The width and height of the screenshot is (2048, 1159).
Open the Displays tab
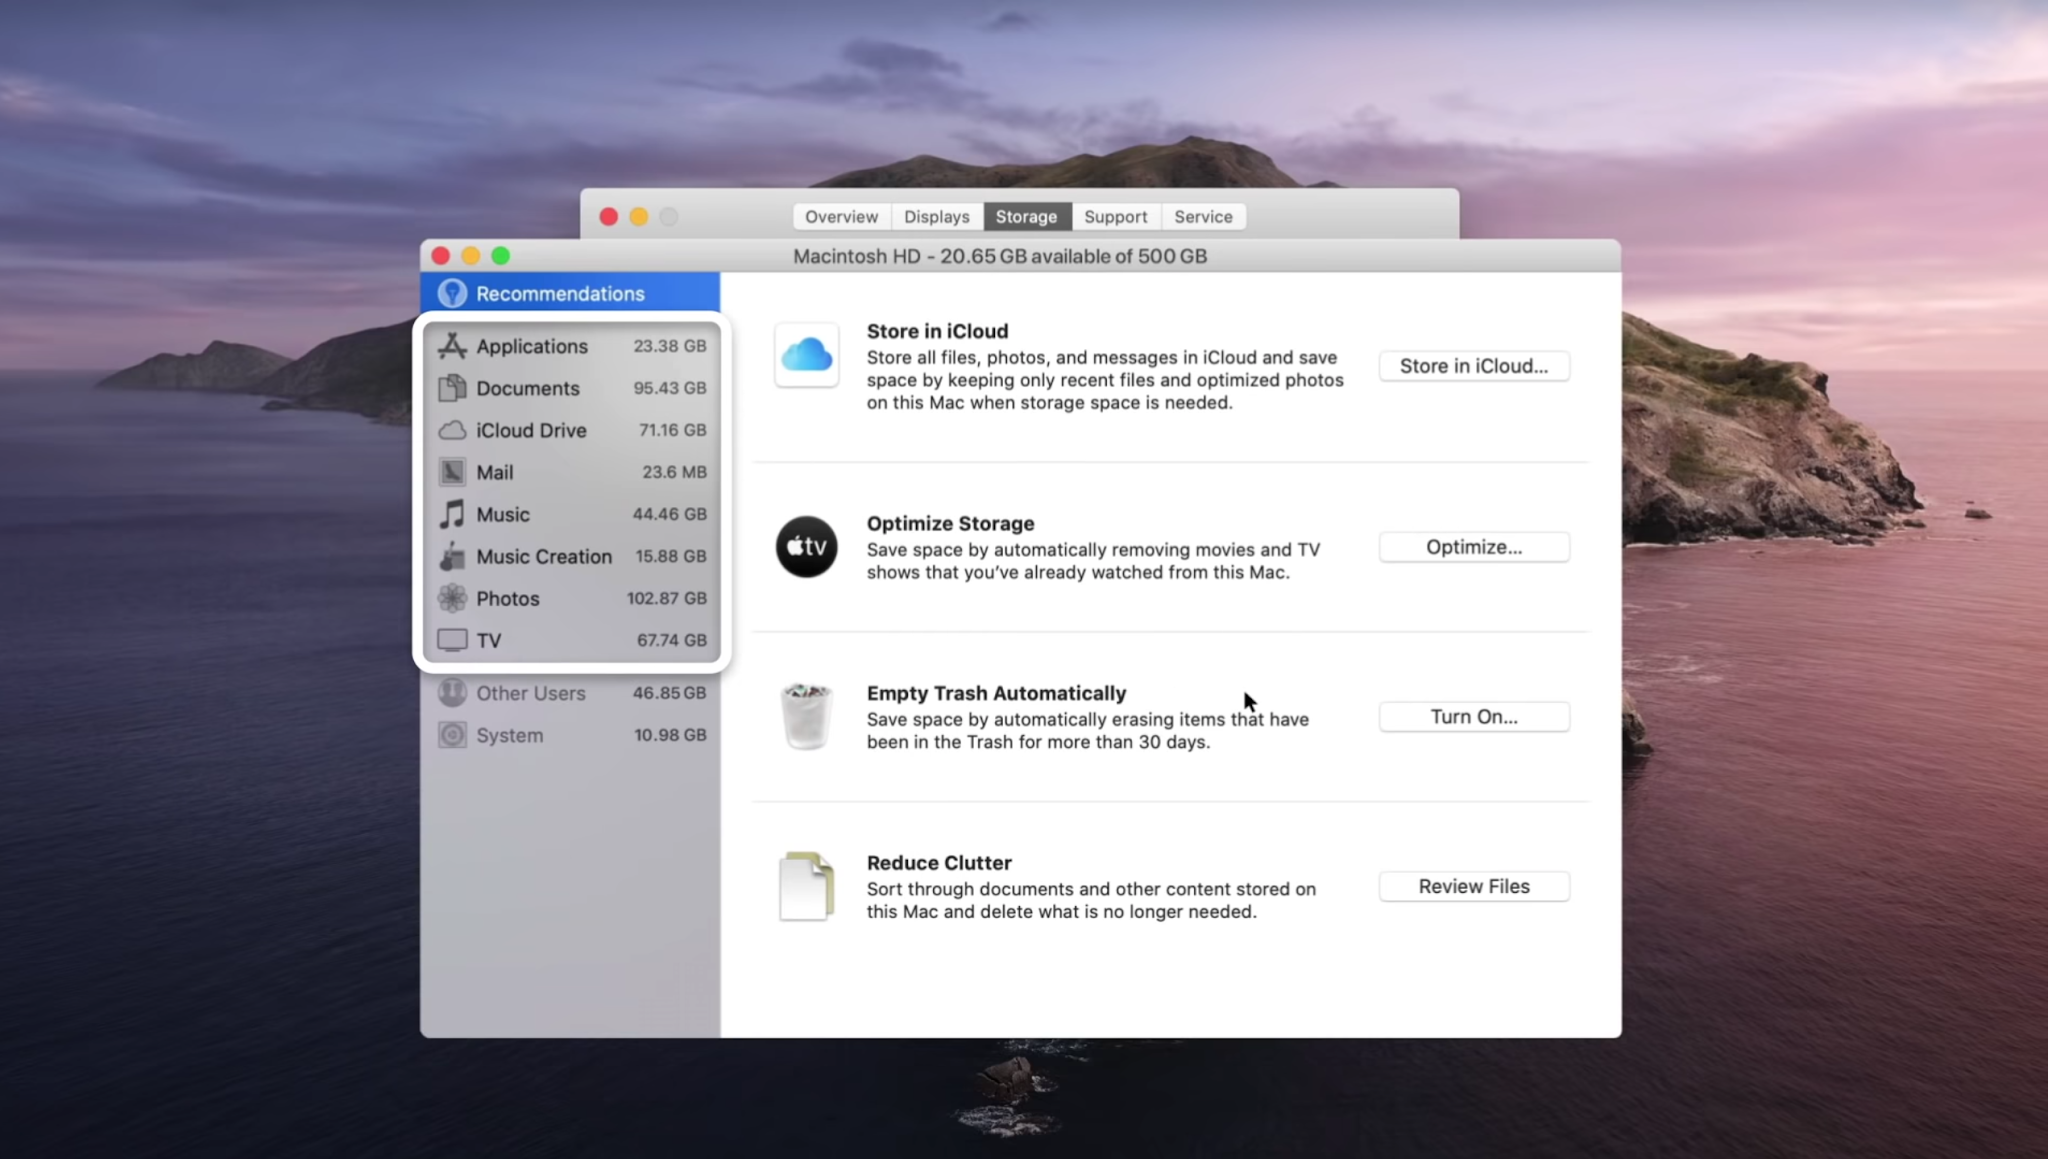(936, 216)
